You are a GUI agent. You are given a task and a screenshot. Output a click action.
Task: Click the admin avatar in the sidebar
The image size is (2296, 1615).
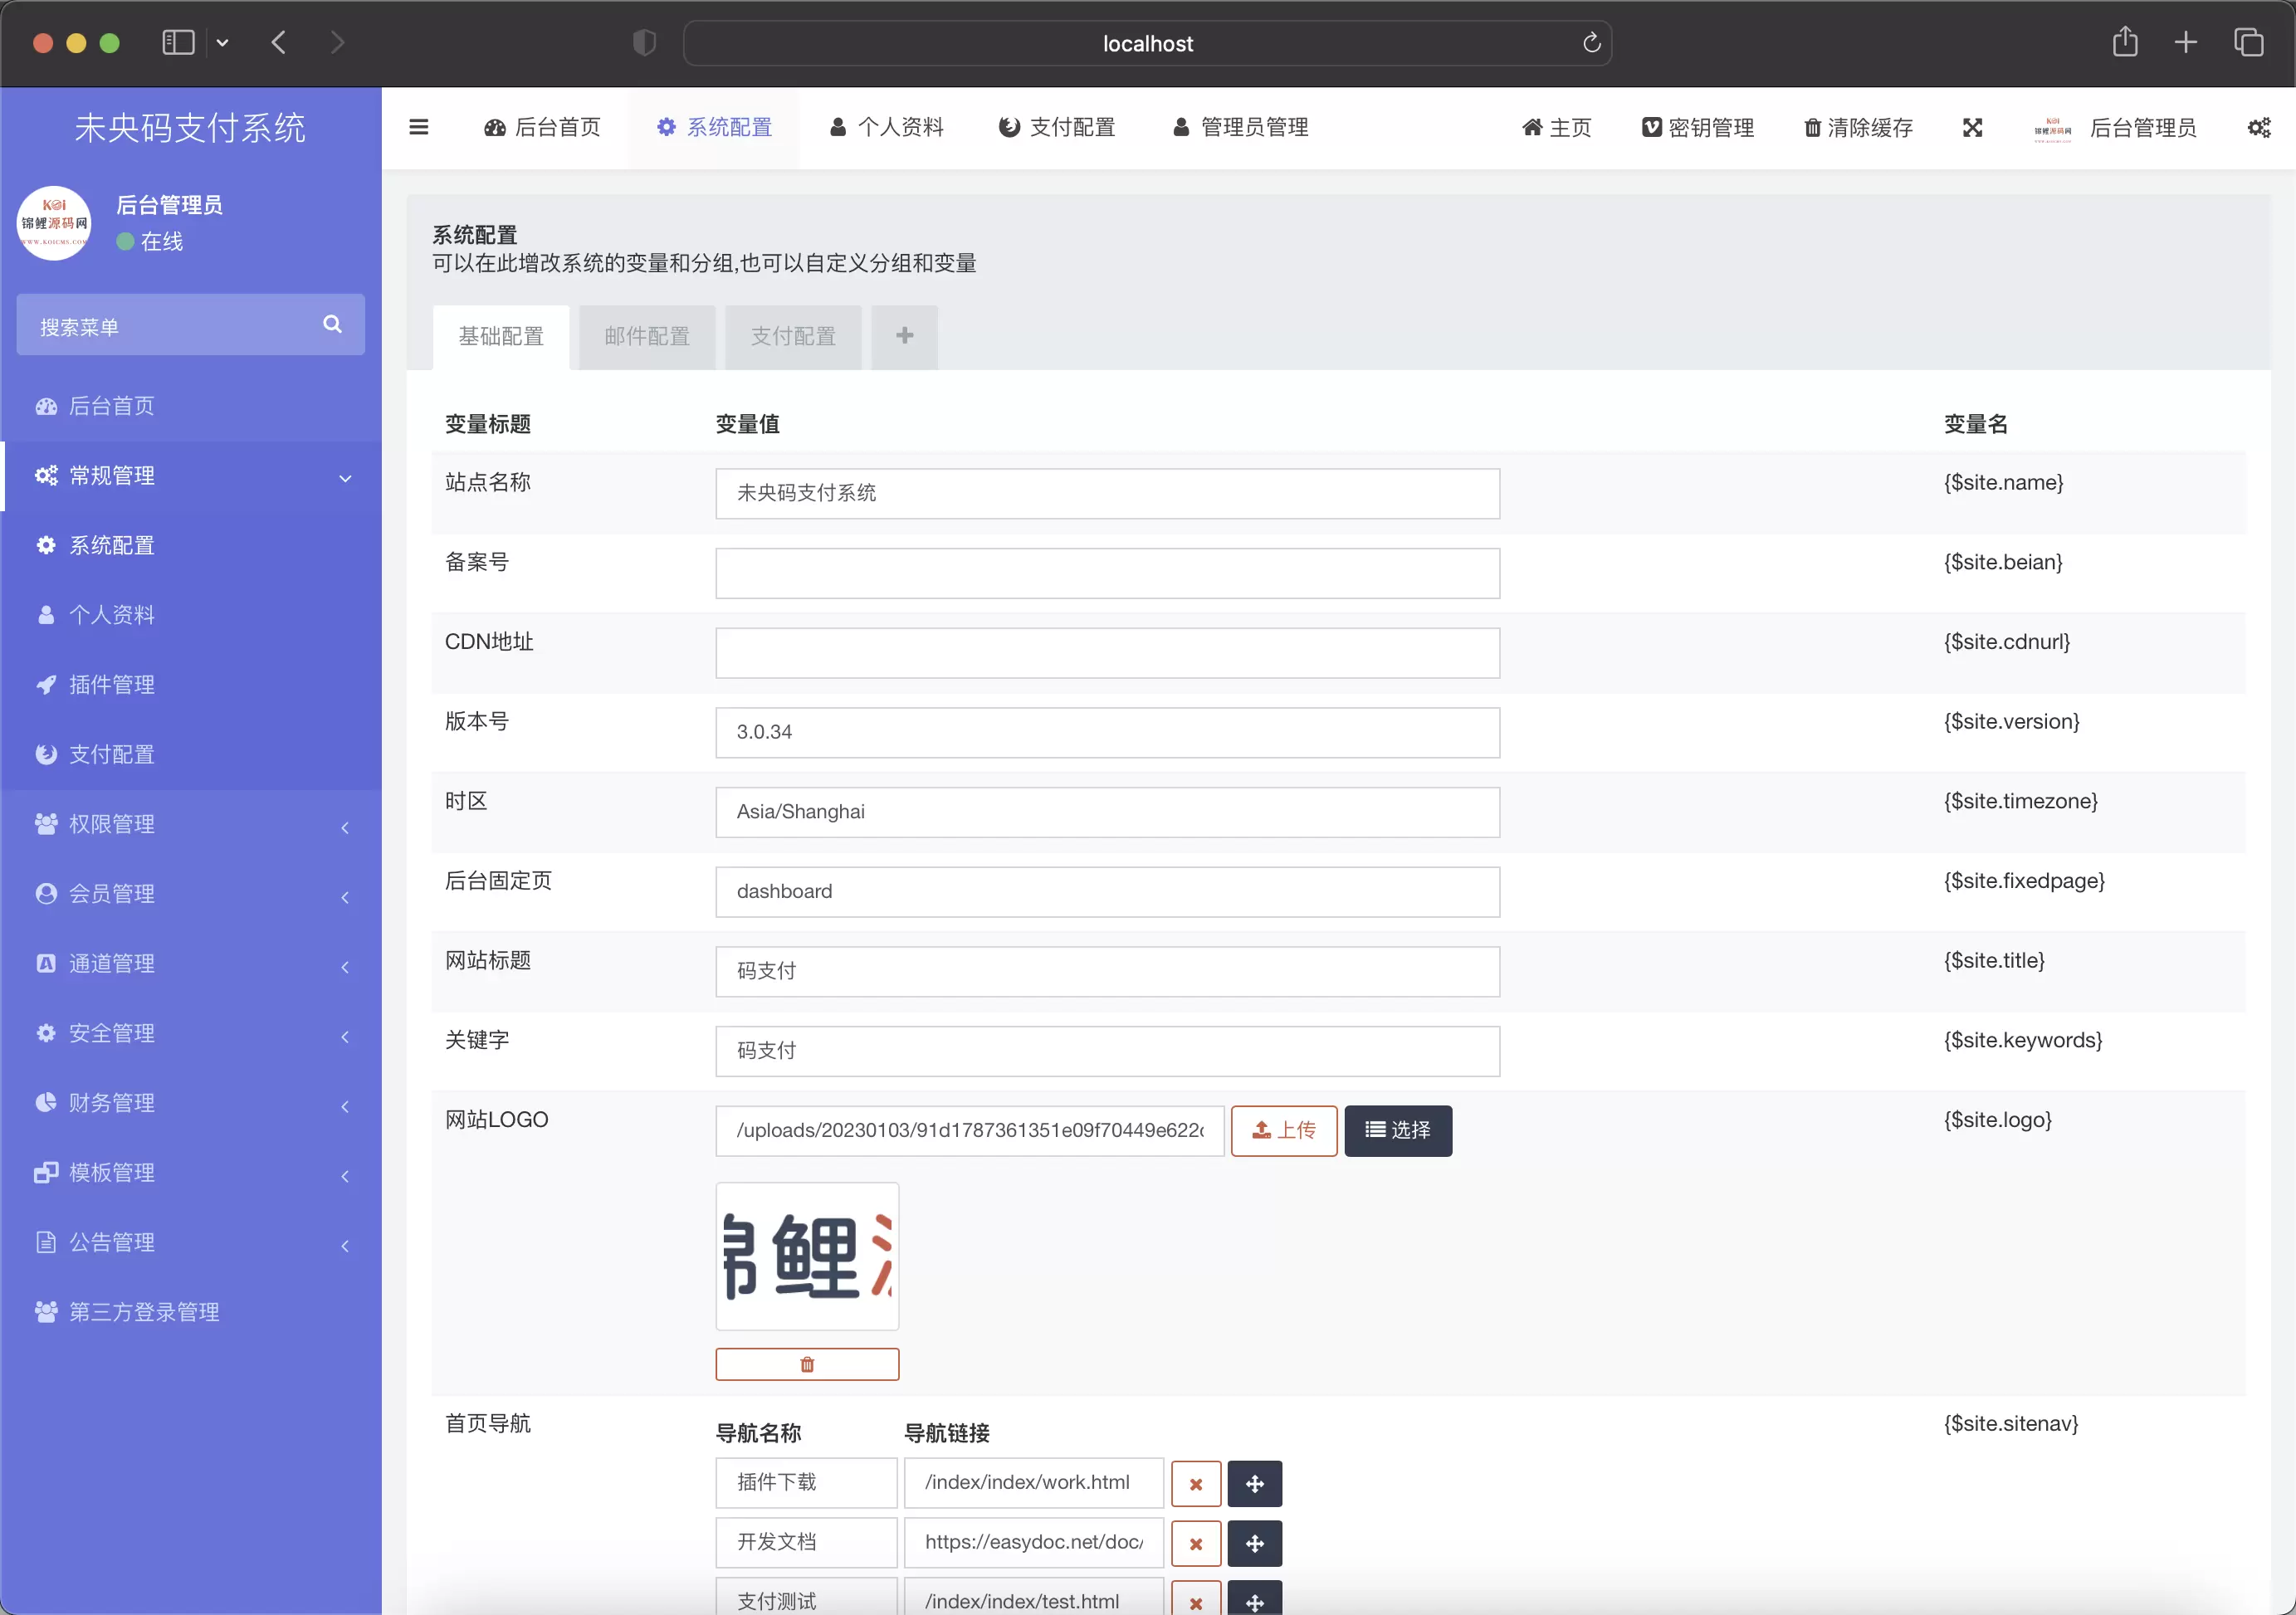(54, 223)
